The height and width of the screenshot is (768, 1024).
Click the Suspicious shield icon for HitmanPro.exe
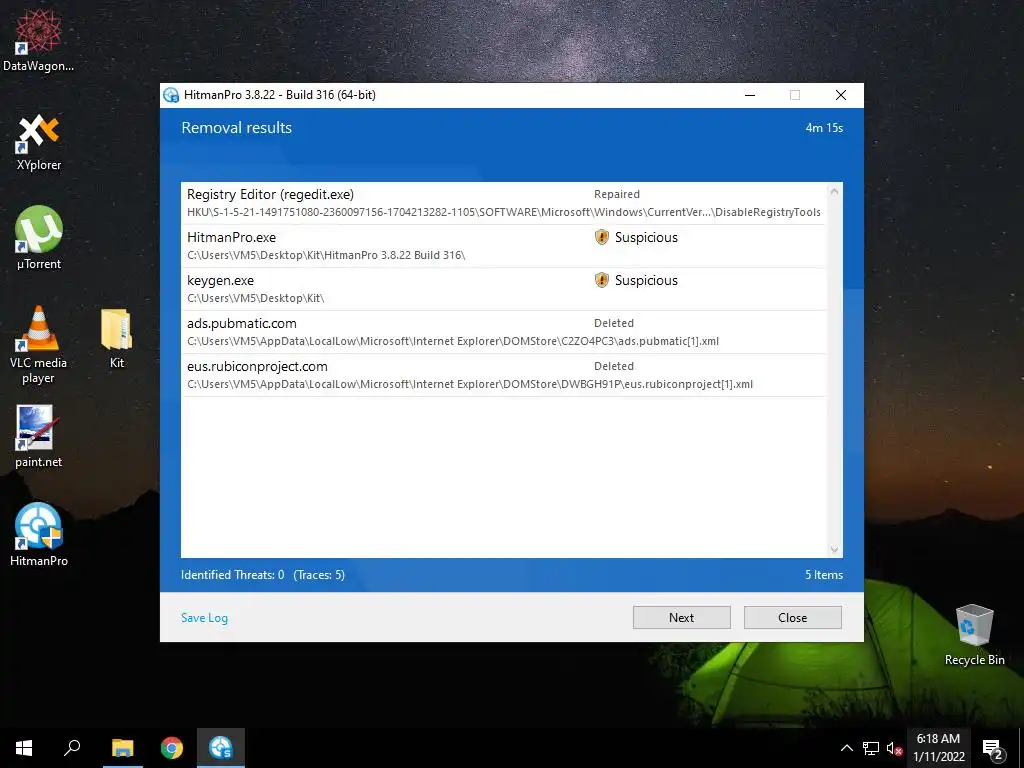tap(601, 237)
